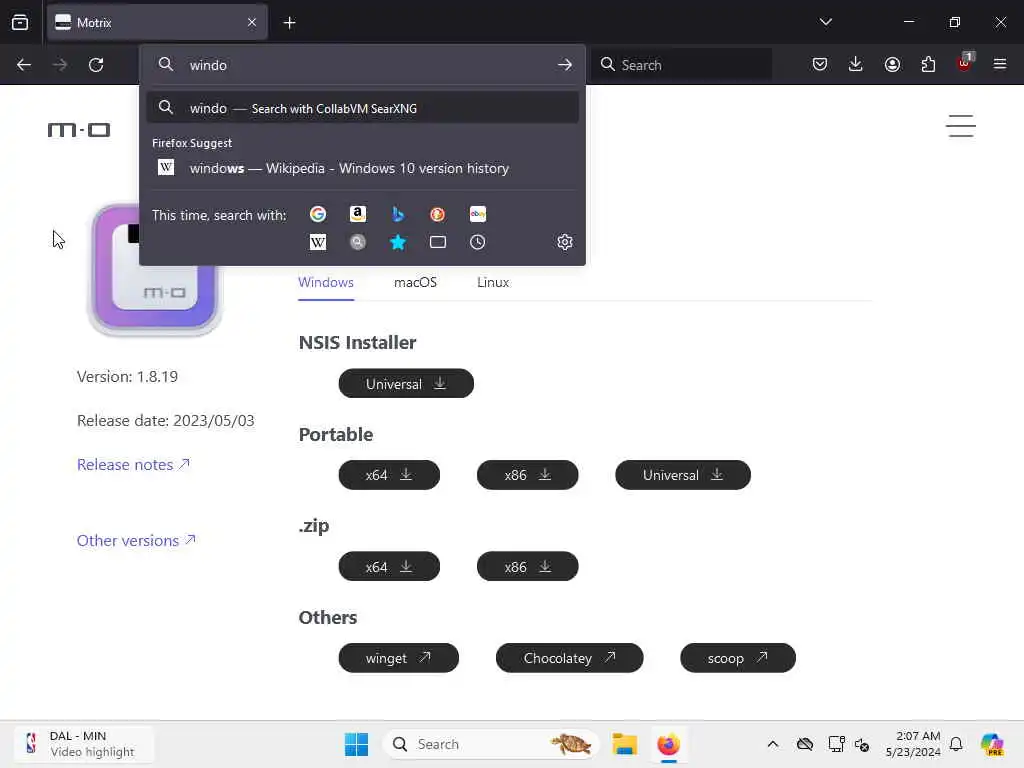This screenshot has width=1024, height=768.
Task: Download Portable x64 build
Action: click(389, 475)
